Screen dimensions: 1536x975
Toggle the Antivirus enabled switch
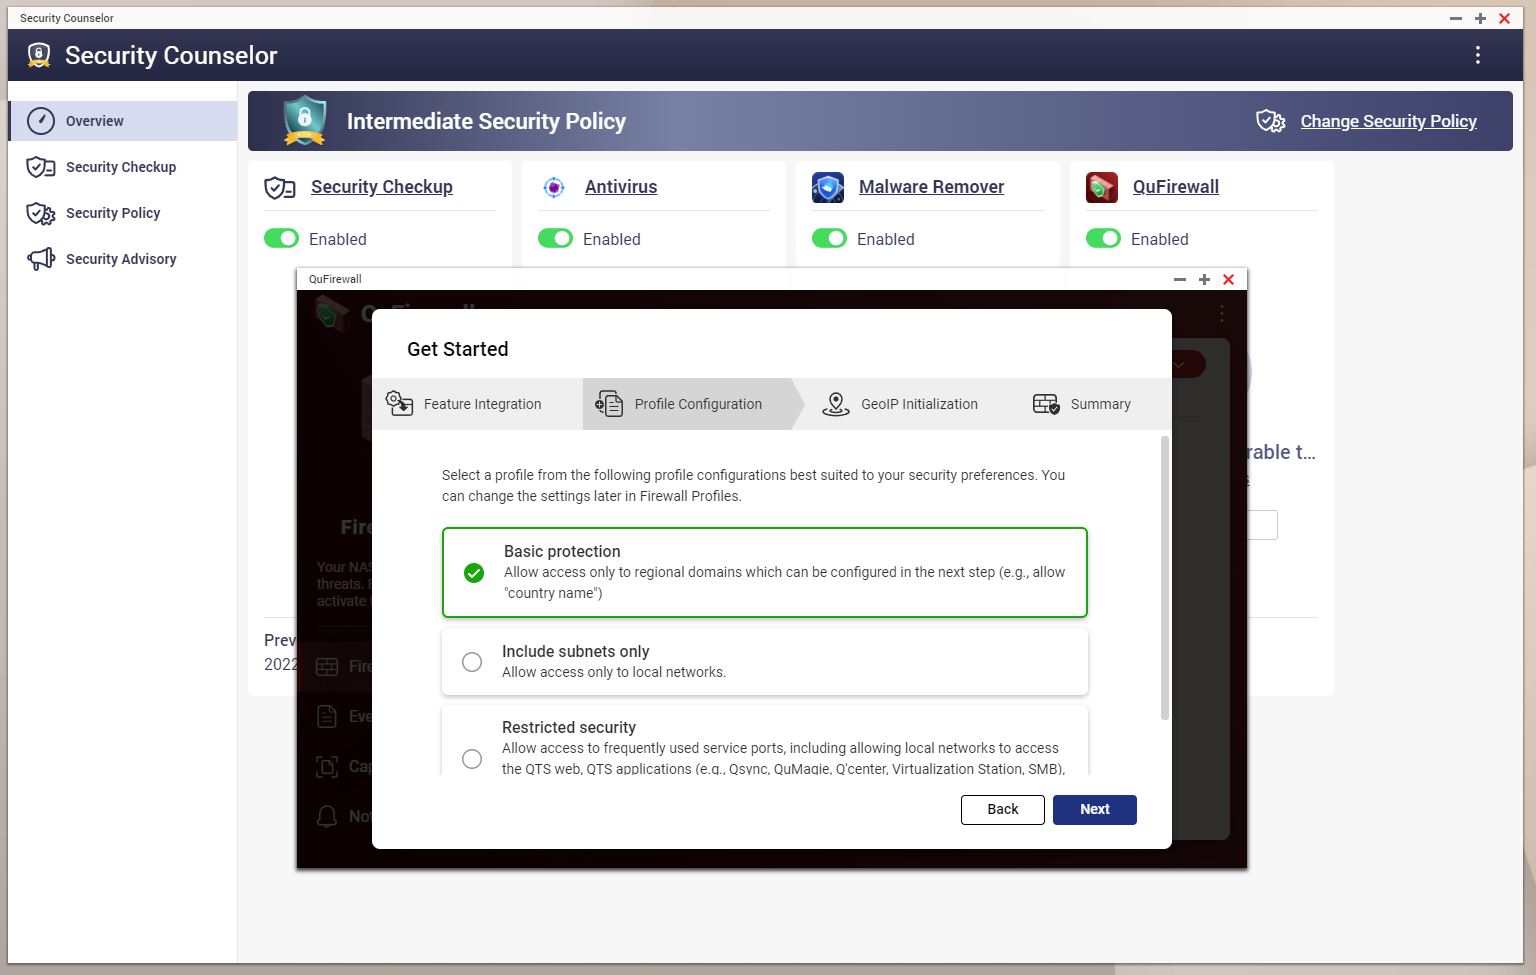pyautogui.click(x=556, y=238)
